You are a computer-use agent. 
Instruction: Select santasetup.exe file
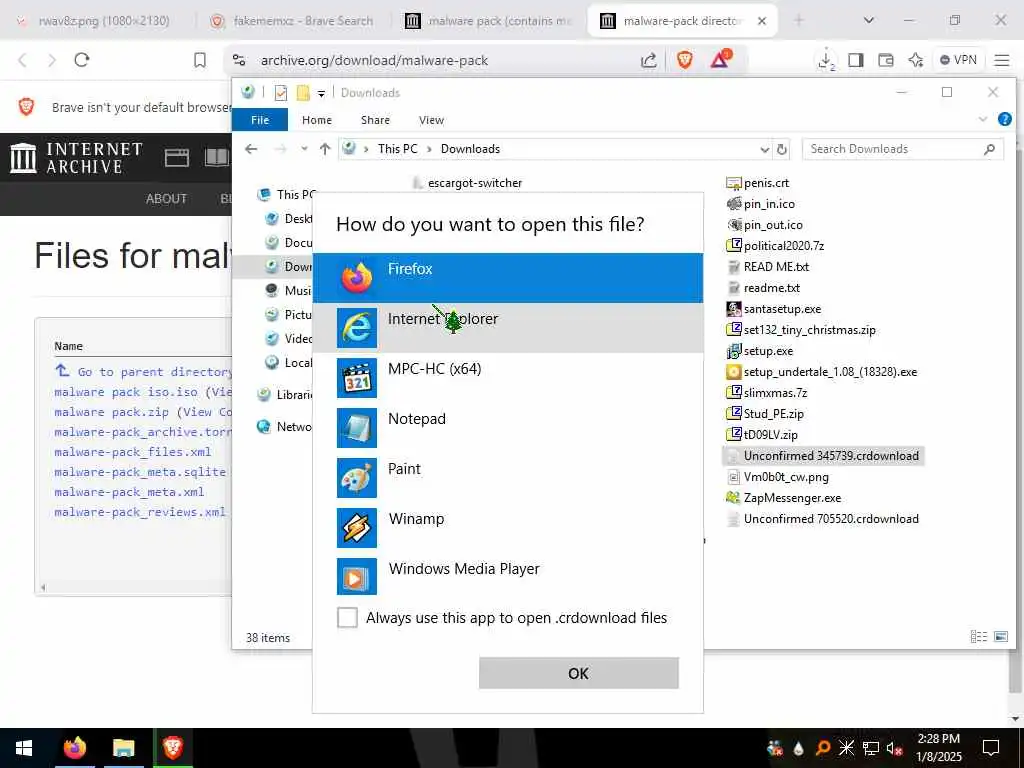[x=774, y=309]
